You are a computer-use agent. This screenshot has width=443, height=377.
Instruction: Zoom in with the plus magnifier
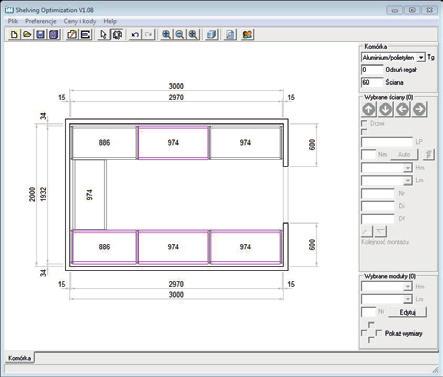point(166,34)
